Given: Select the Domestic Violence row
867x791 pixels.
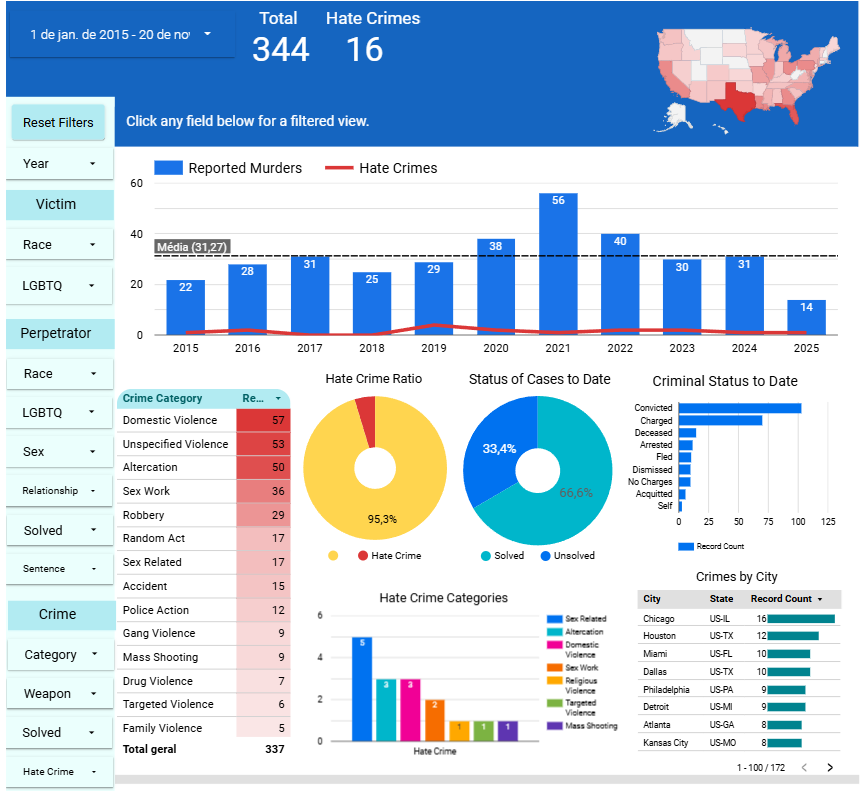Looking at the screenshot, I should click(x=203, y=420).
